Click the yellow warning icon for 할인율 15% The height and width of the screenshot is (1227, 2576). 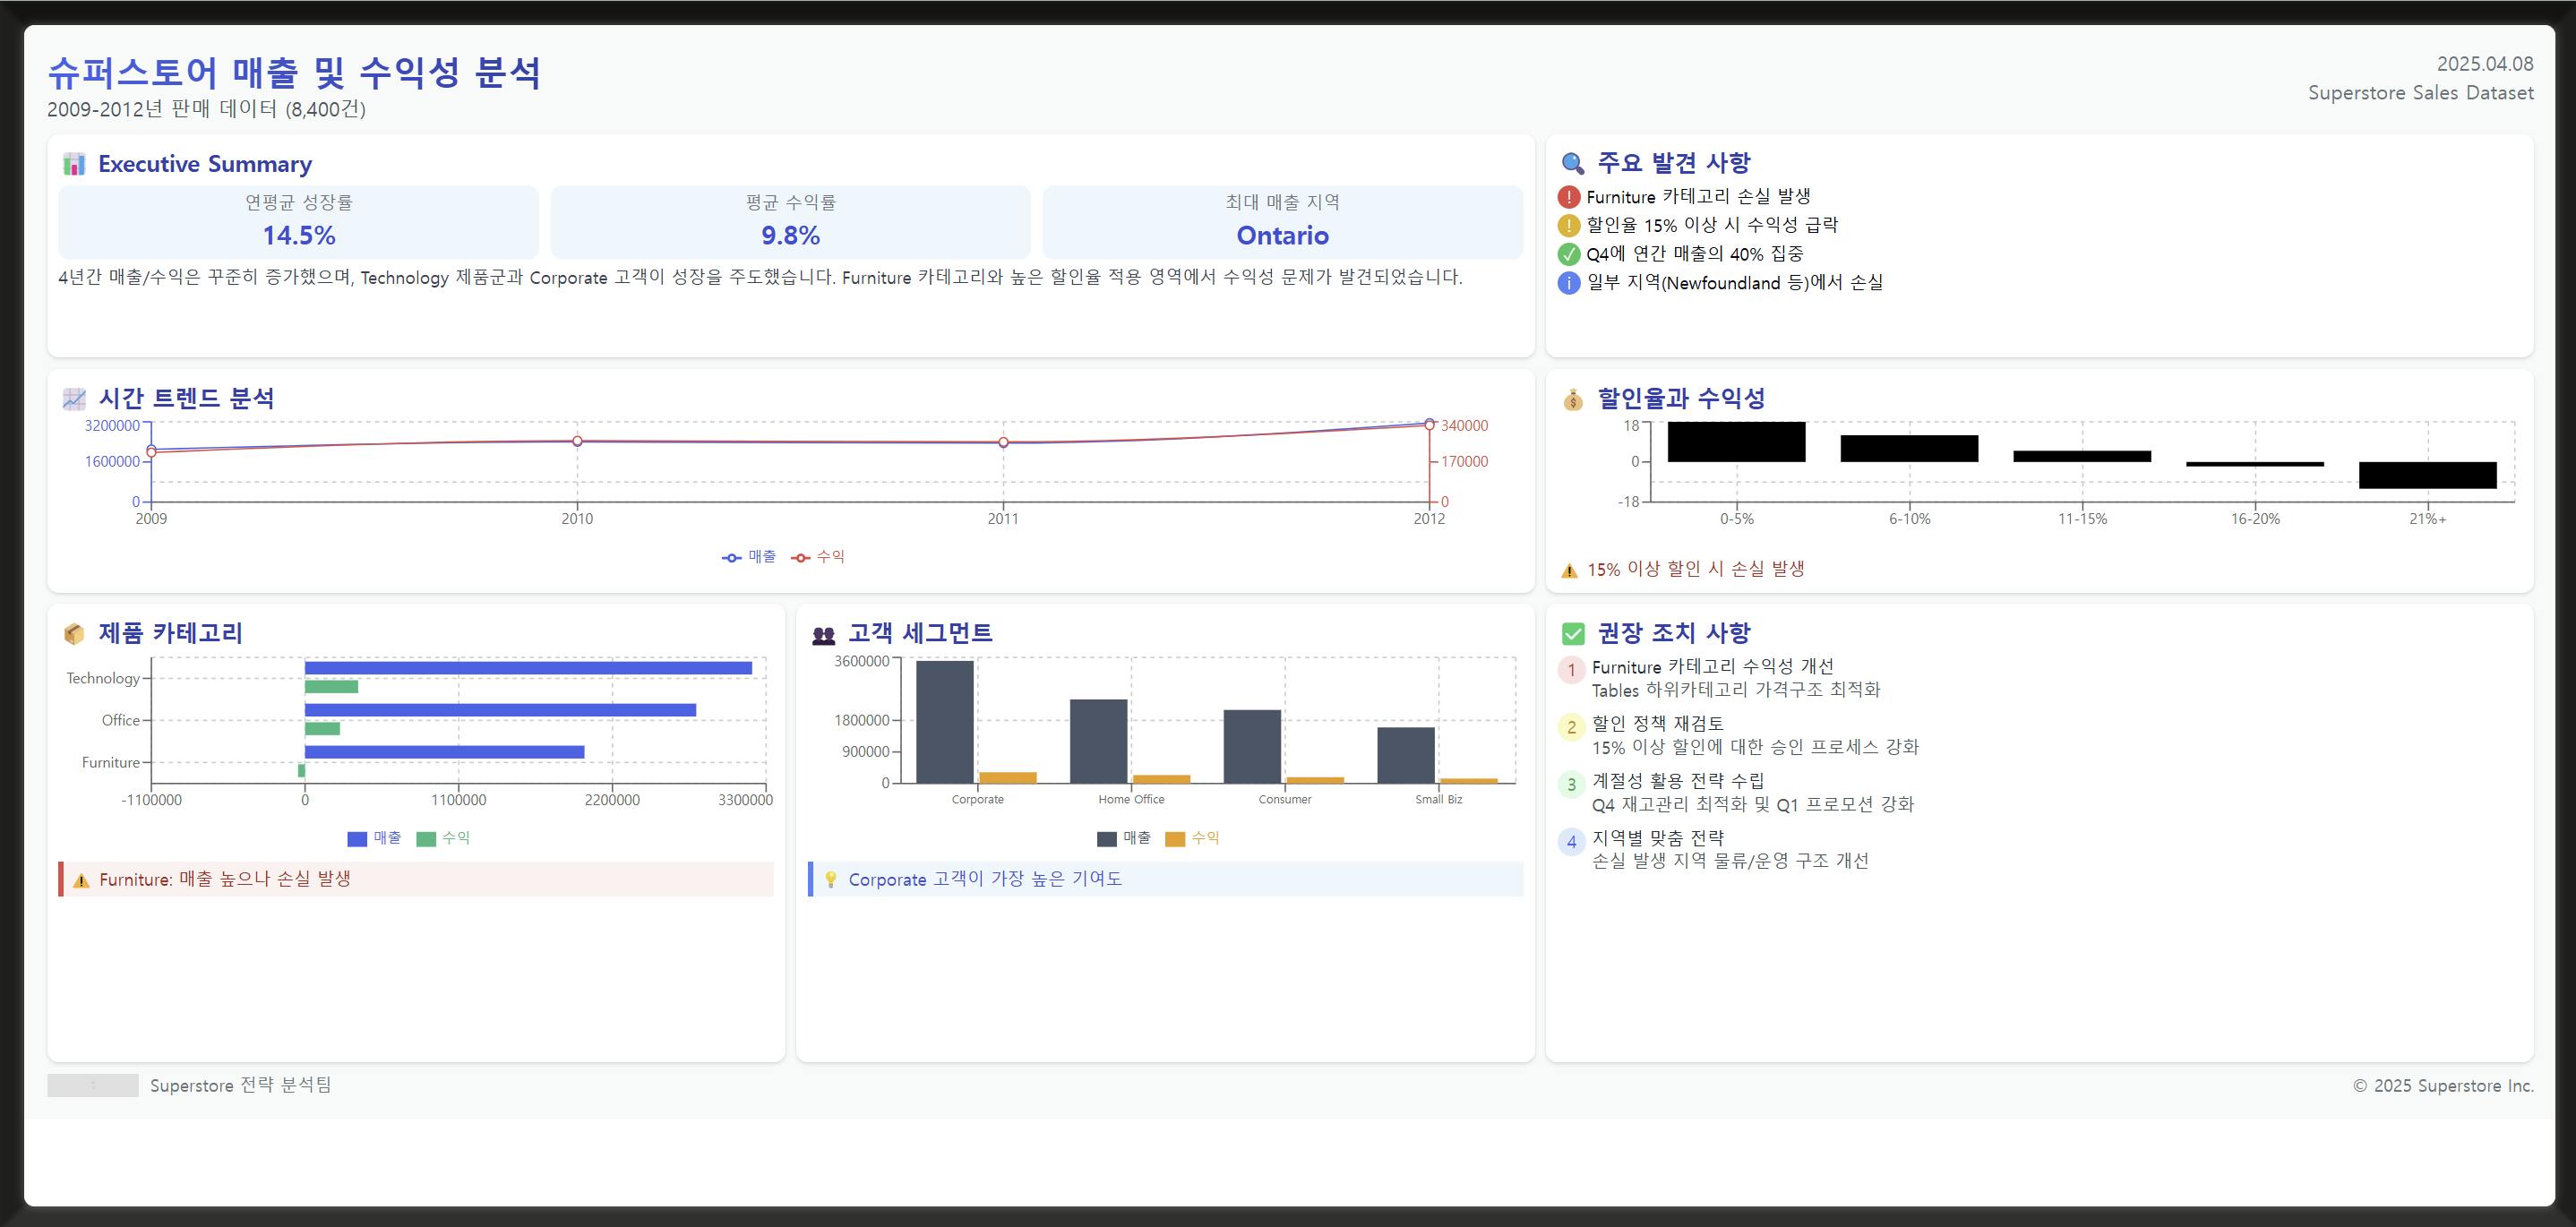pyautogui.click(x=1569, y=226)
